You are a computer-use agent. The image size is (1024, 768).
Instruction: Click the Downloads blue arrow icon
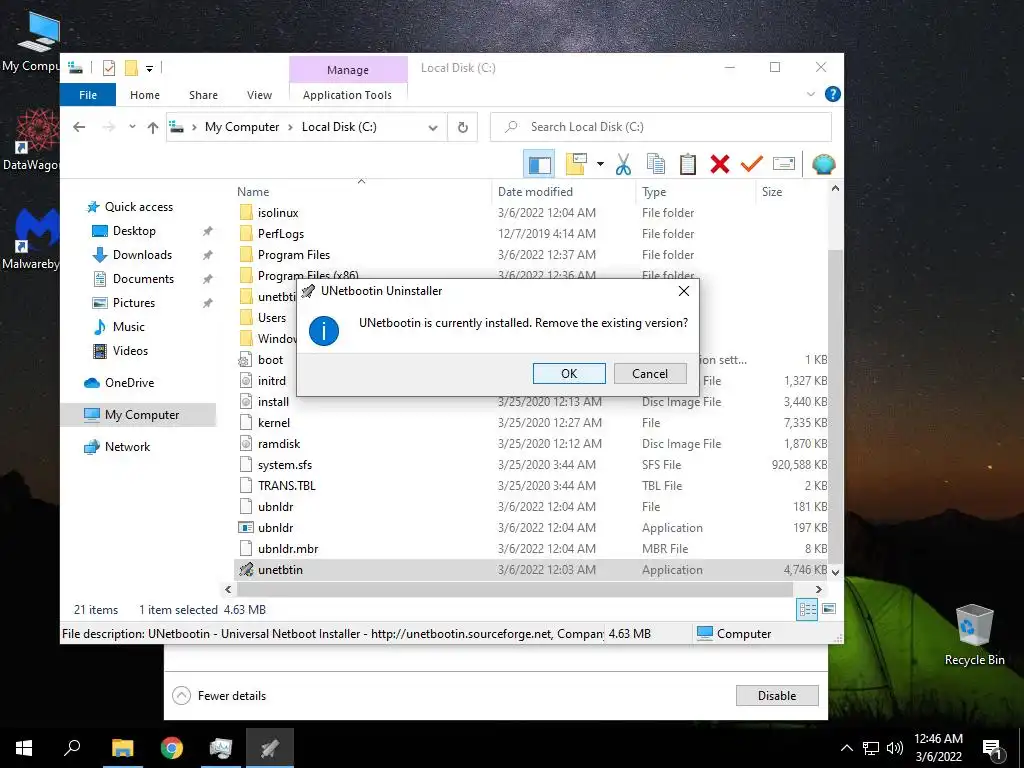pyautogui.click(x=100, y=255)
